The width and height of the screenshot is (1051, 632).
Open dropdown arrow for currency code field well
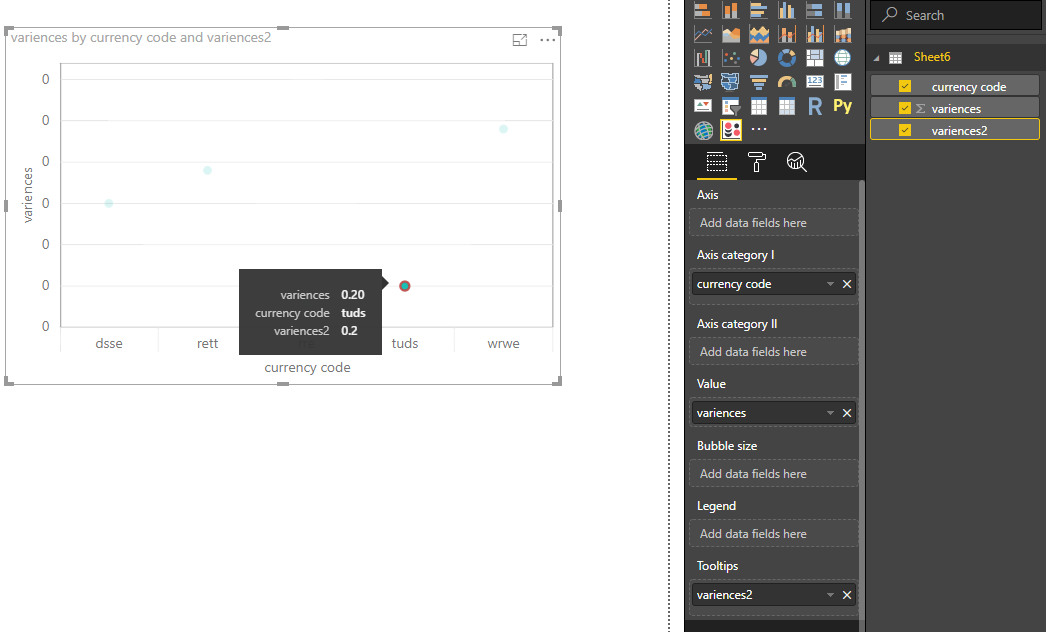coord(830,284)
